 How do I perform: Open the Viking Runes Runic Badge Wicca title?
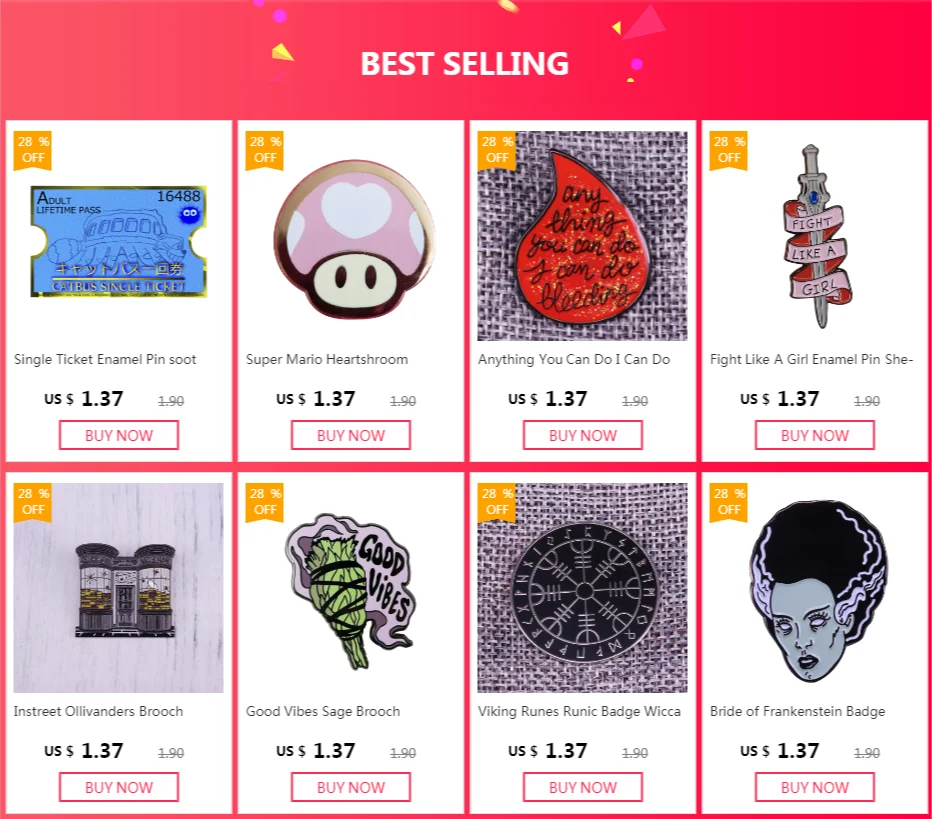click(x=580, y=711)
